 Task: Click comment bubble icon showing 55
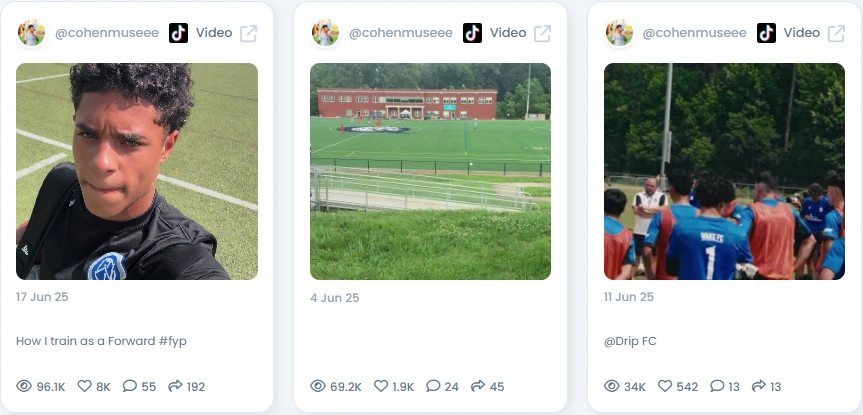click(129, 386)
